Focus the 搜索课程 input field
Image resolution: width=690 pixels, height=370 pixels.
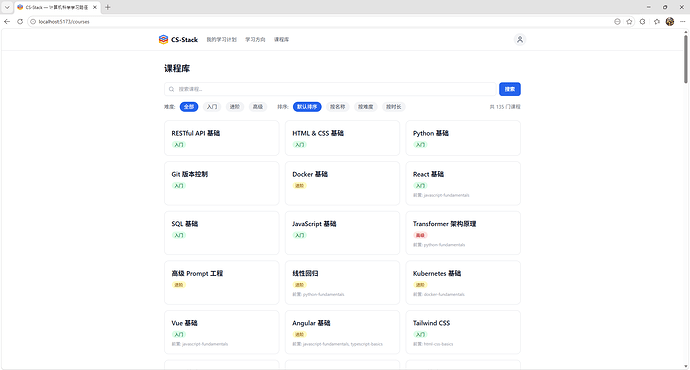tap(330, 89)
